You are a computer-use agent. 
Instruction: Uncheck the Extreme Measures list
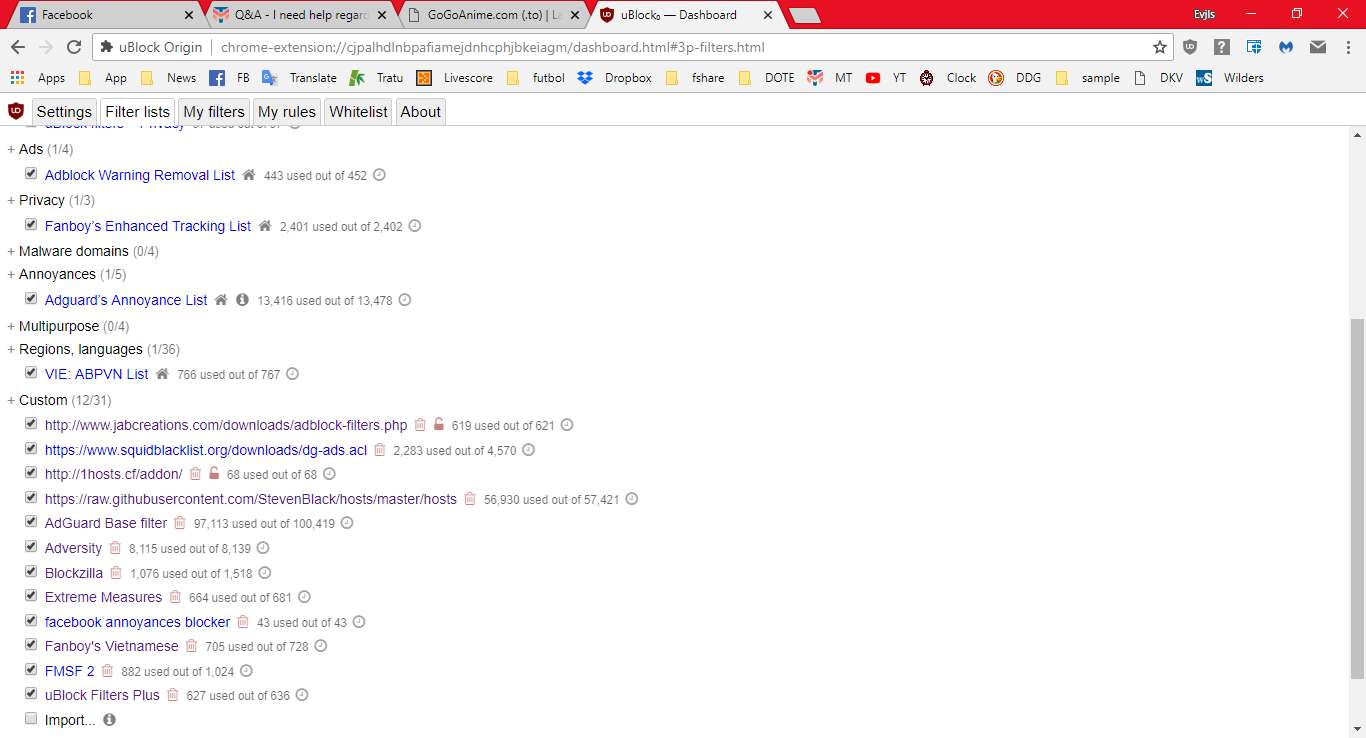point(31,596)
